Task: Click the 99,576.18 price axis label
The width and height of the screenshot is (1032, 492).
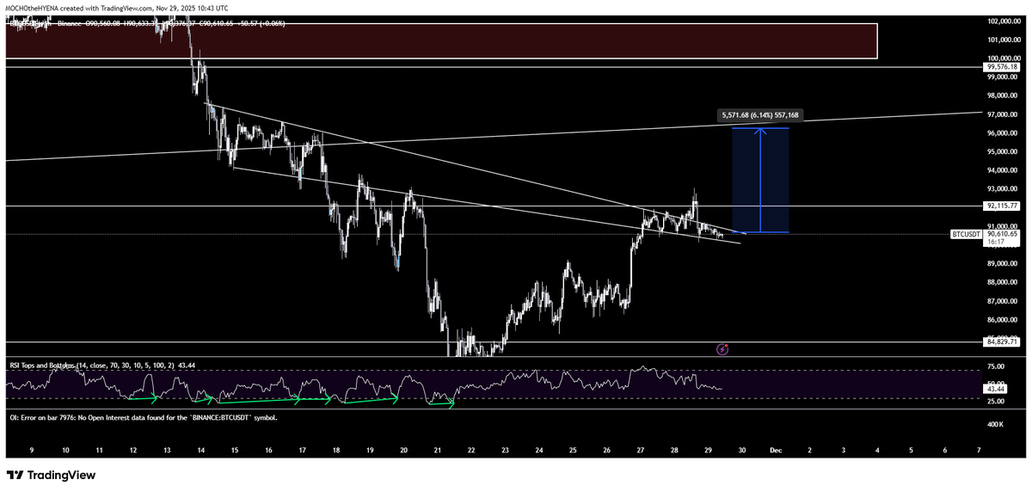Action: (1000, 67)
